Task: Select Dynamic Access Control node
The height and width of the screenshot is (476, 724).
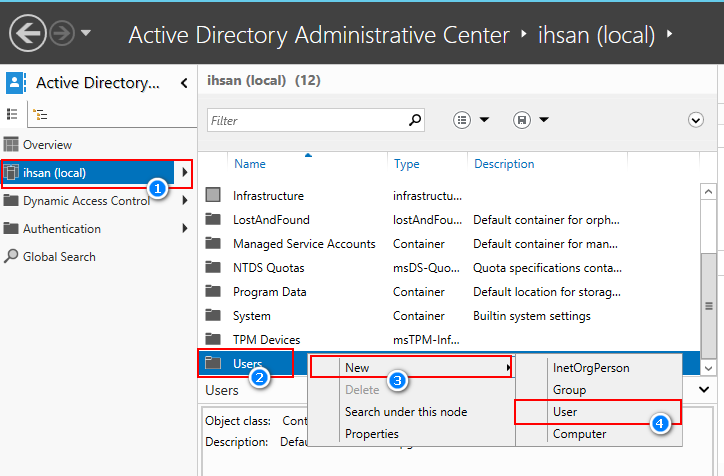Action: pos(86,201)
